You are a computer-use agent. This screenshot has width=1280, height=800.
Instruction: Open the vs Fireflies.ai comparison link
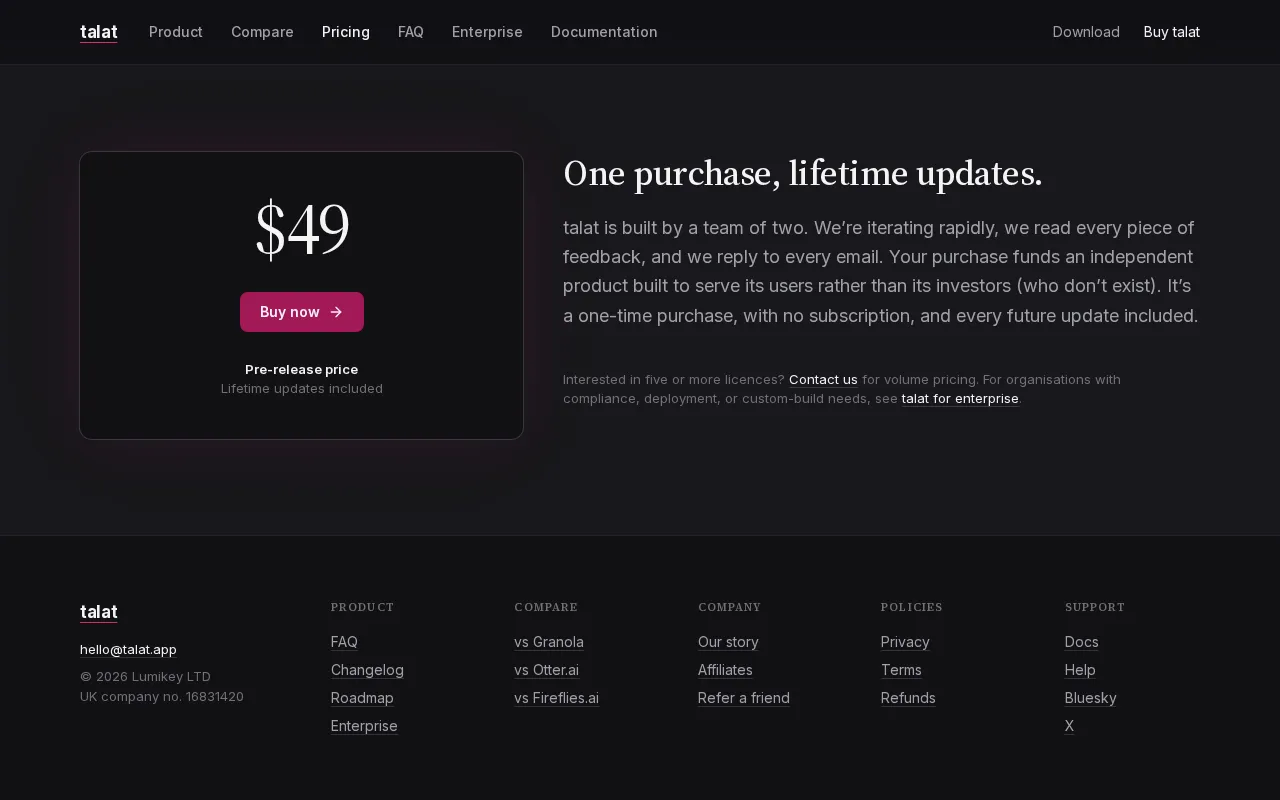pos(556,698)
